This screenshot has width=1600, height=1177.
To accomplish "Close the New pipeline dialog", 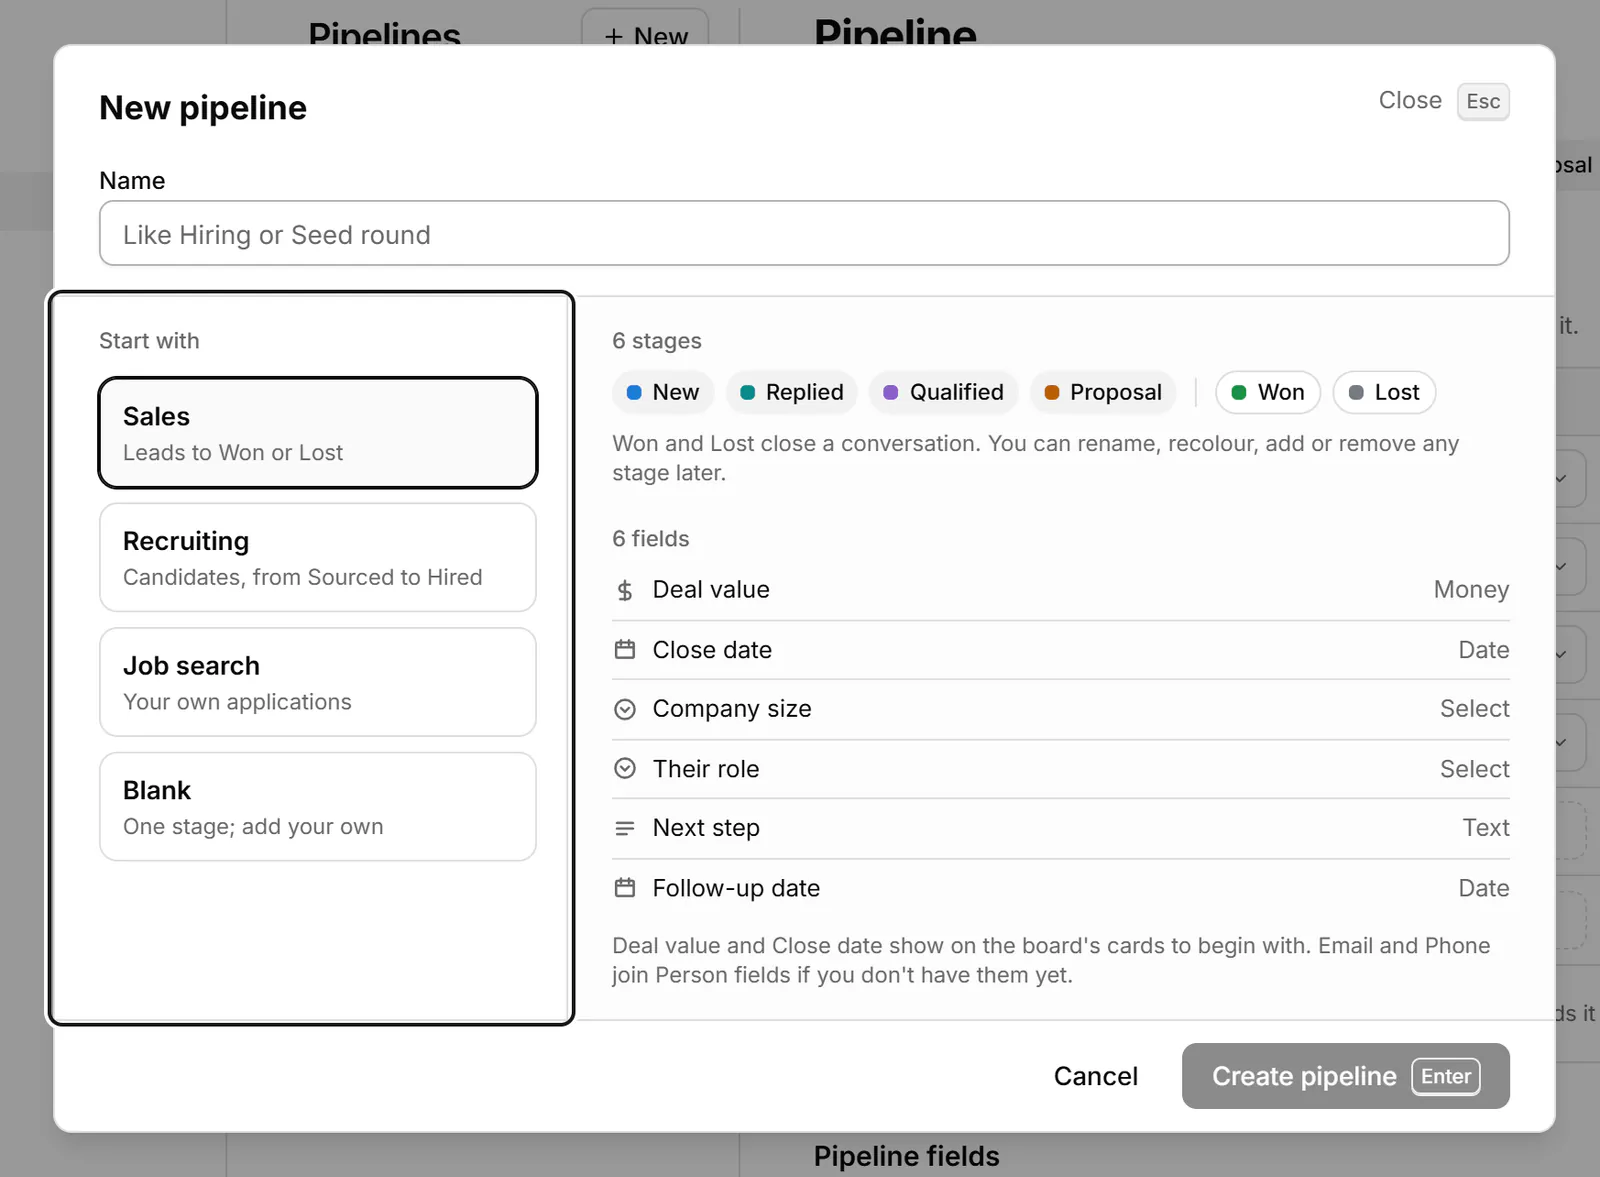I will point(1410,101).
